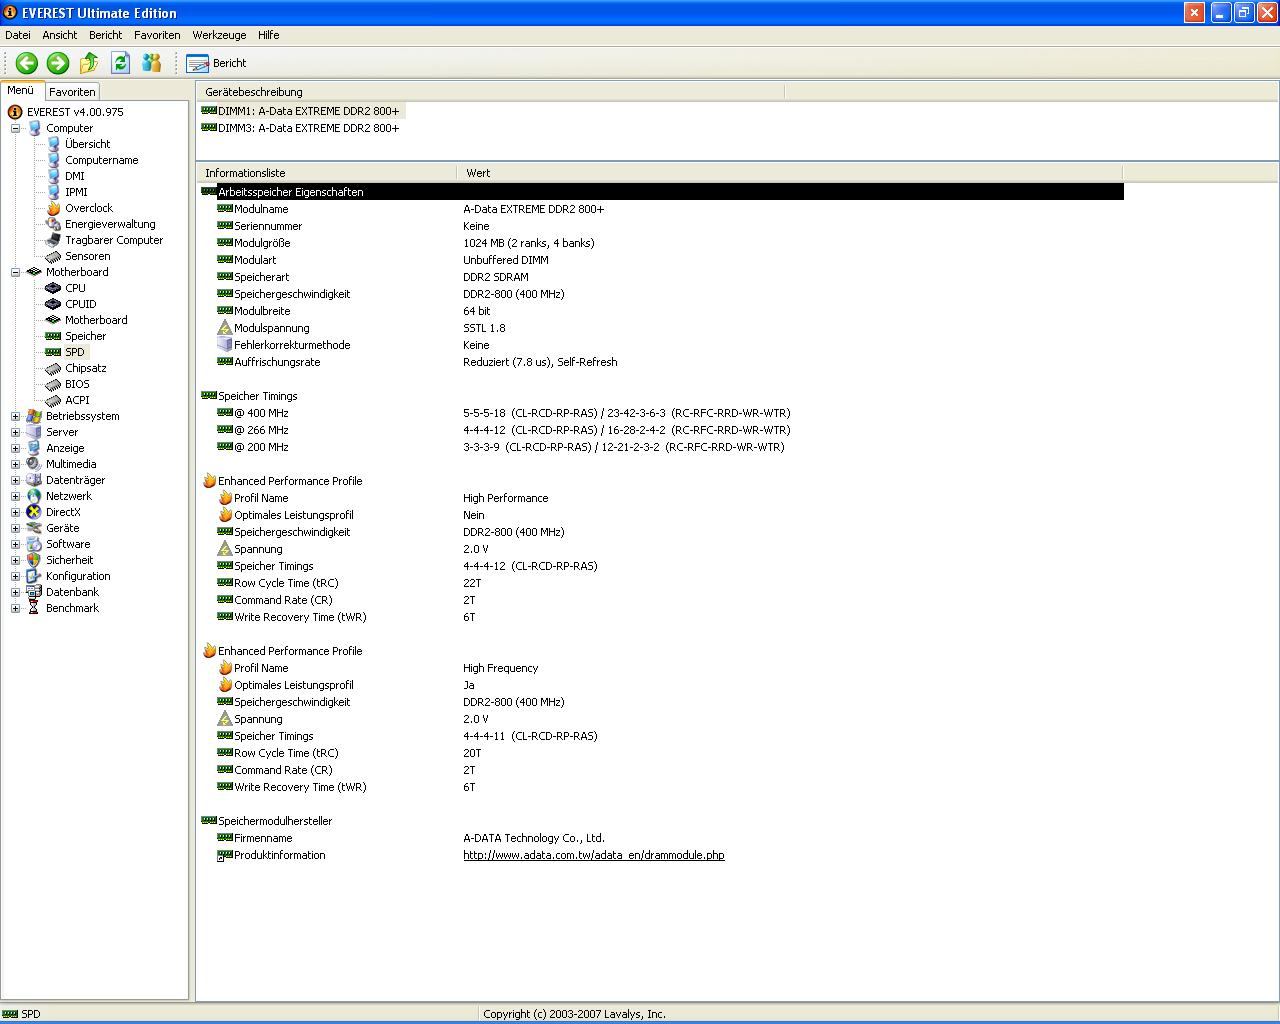Open the Ansicht menu
The height and width of the screenshot is (1024, 1280).
point(60,35)
